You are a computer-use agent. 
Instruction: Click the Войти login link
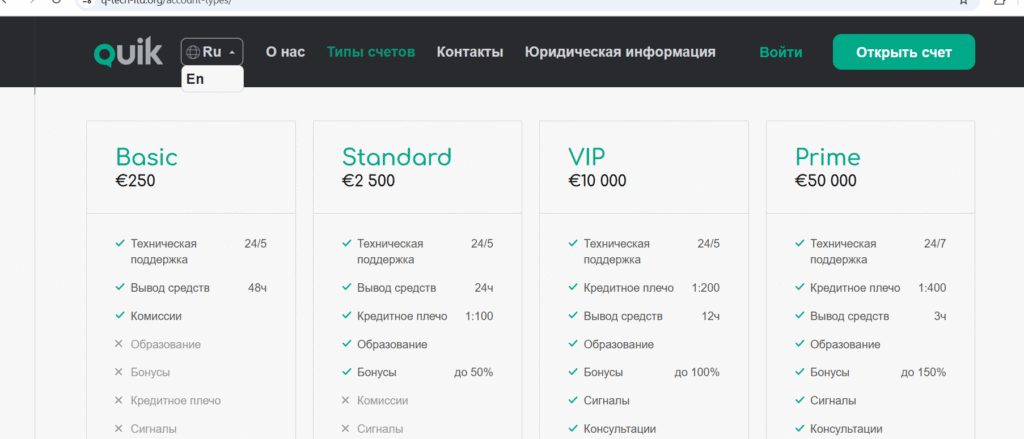tap(780, 52)
